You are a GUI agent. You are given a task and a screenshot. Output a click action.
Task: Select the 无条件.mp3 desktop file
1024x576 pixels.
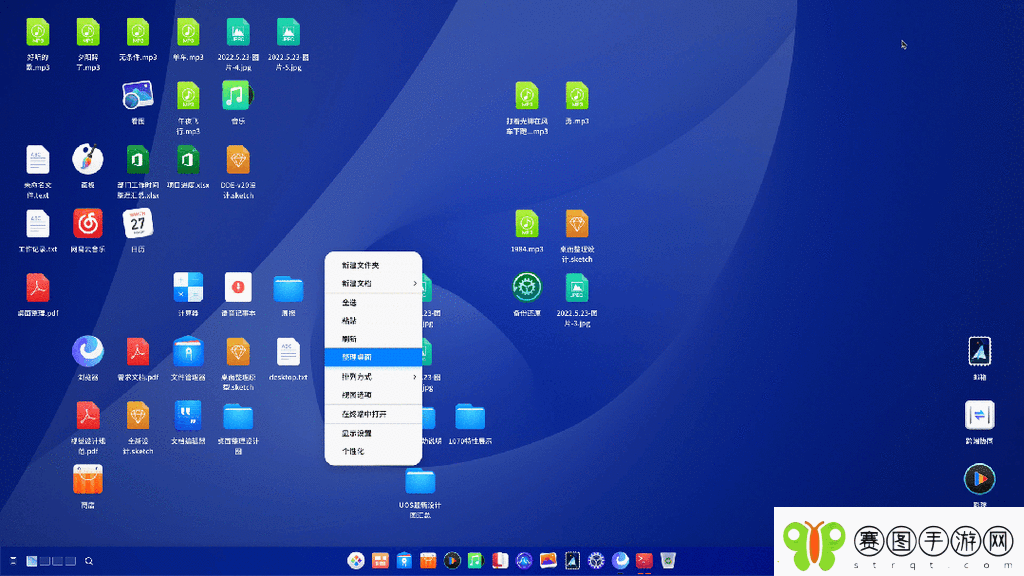coord(138,33)
